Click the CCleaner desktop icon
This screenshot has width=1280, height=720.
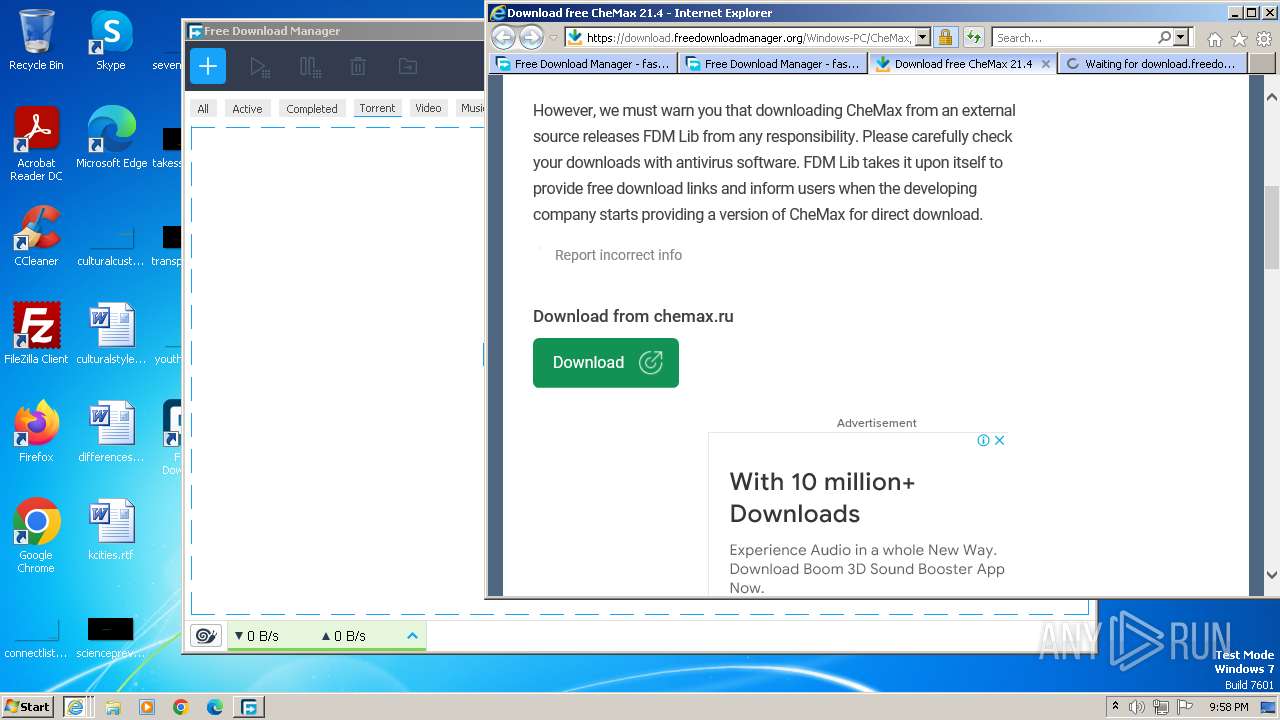pyautogui.click(x=36, y=236)
